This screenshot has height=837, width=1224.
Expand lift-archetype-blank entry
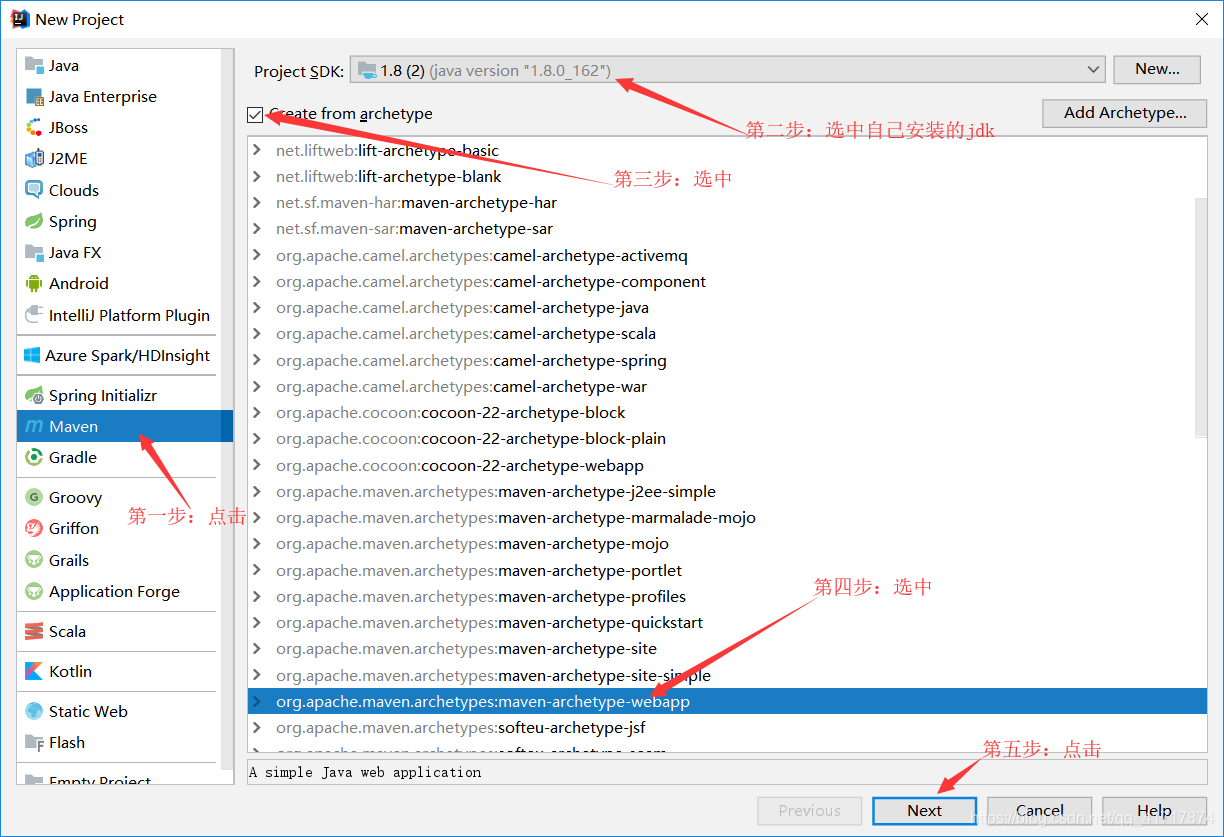point(257,177)
